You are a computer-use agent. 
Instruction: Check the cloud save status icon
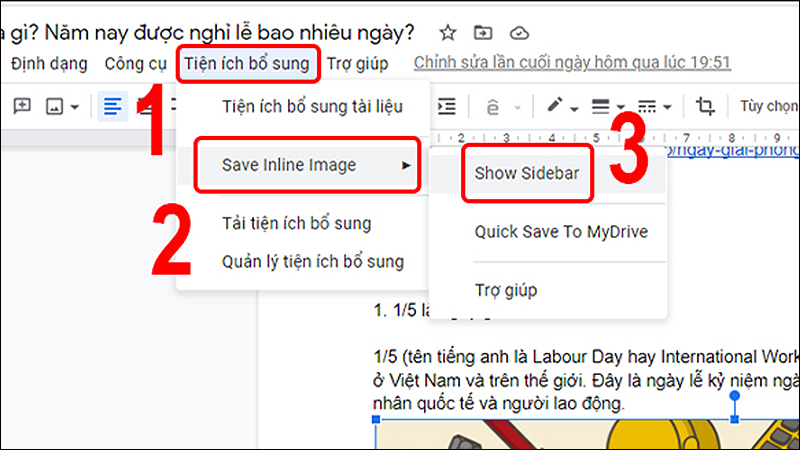tap(519, 34)
